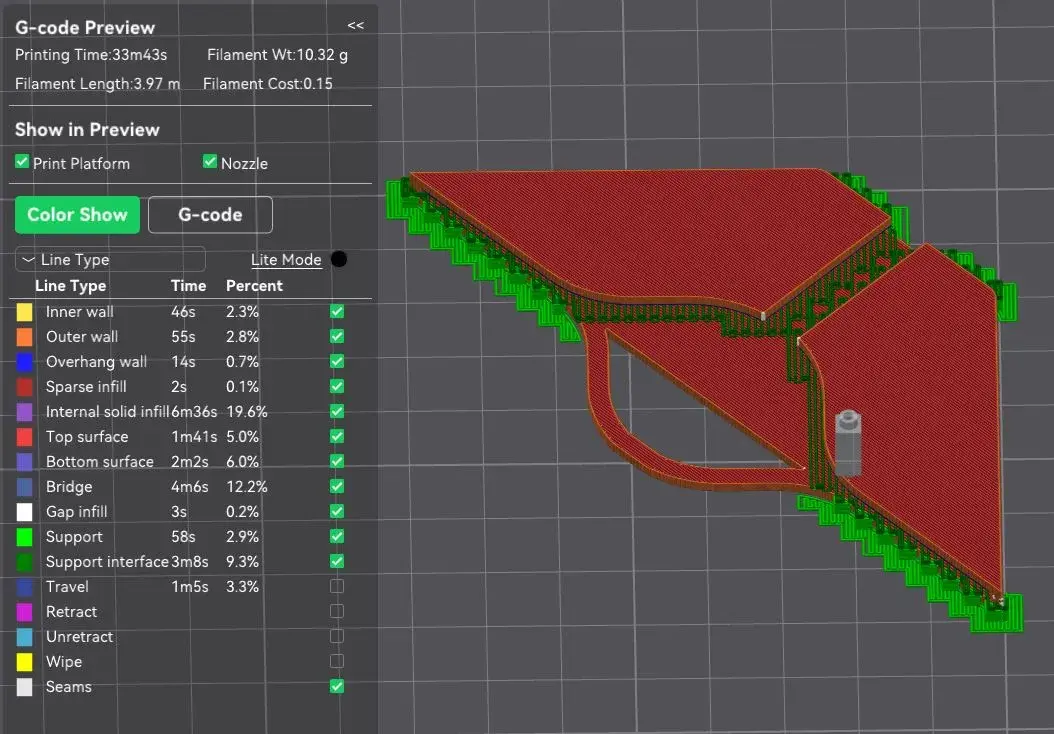Open the Line Type dropdown
The image size is (1054, 734).
(x=110, y=259)
